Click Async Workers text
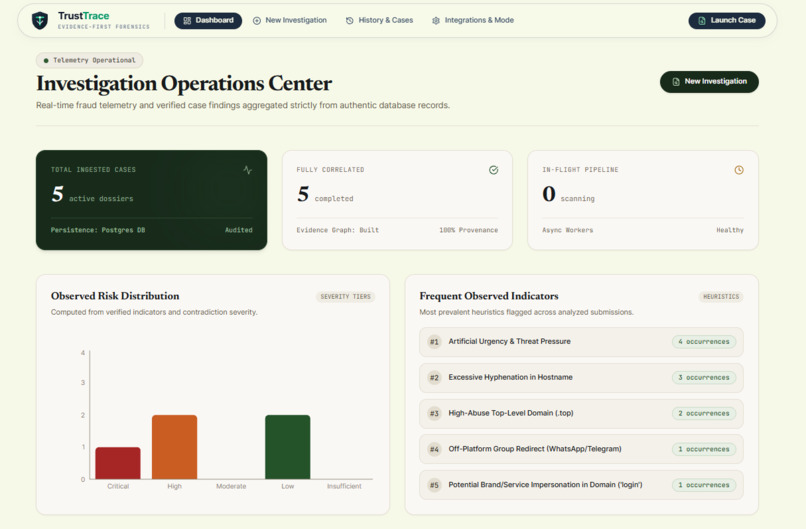Viewport: 806px width, 529px height. click(x=567, y=230)
